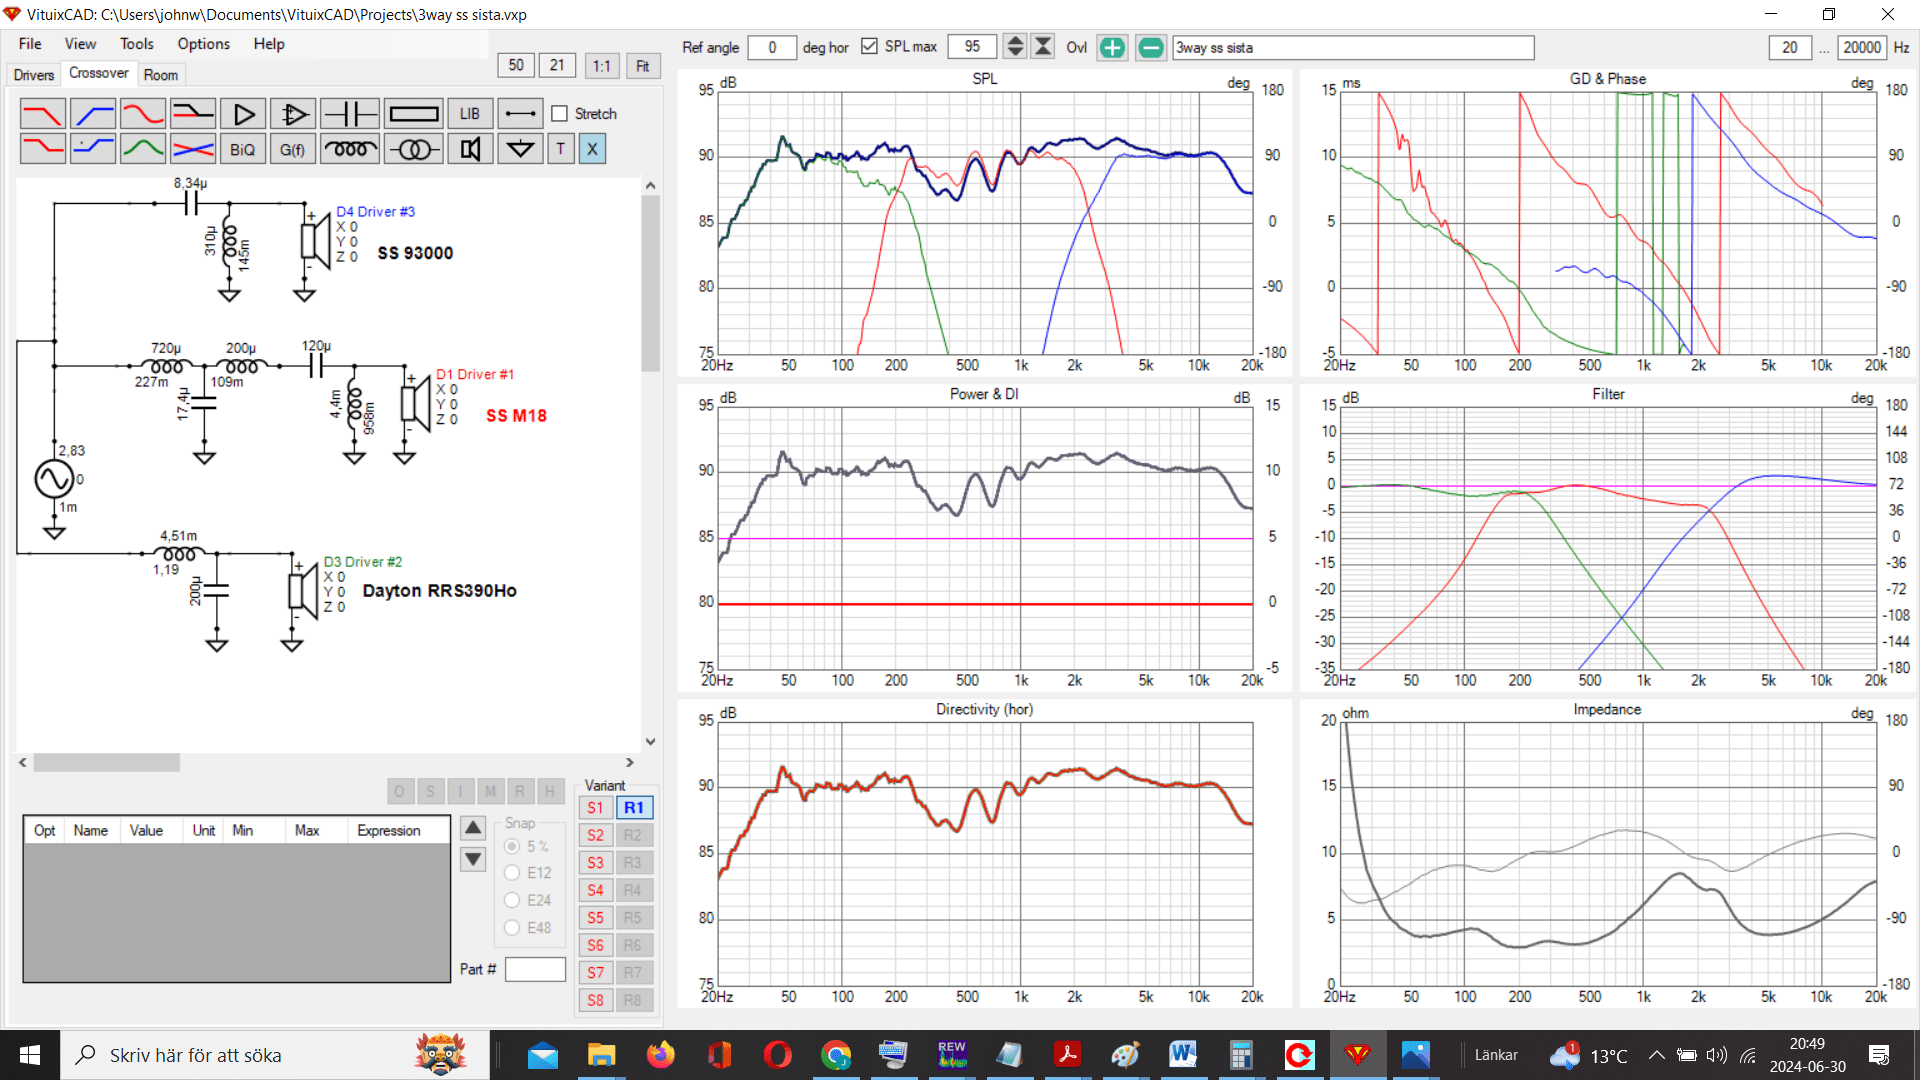Select the crossed red-blue lines filter tool
Viewport: 1920px width, 1080px height.
[x=193, y=149]
